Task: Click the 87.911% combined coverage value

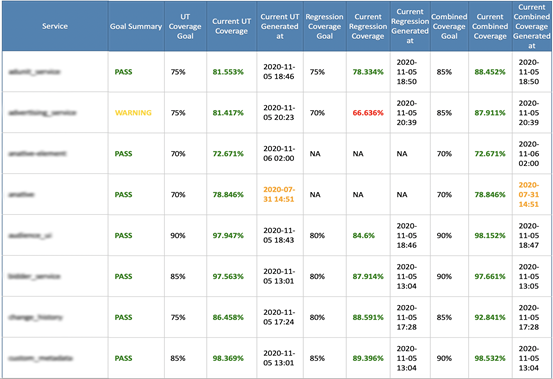Action: coord(490,113)
